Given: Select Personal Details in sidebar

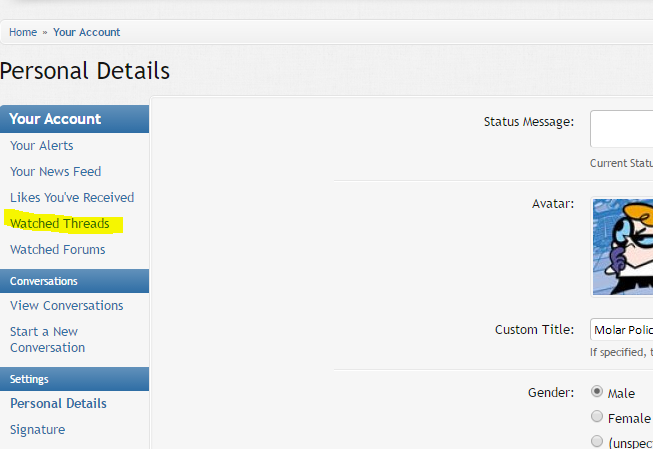Looking at the screenshot, I should click(58, 404).
